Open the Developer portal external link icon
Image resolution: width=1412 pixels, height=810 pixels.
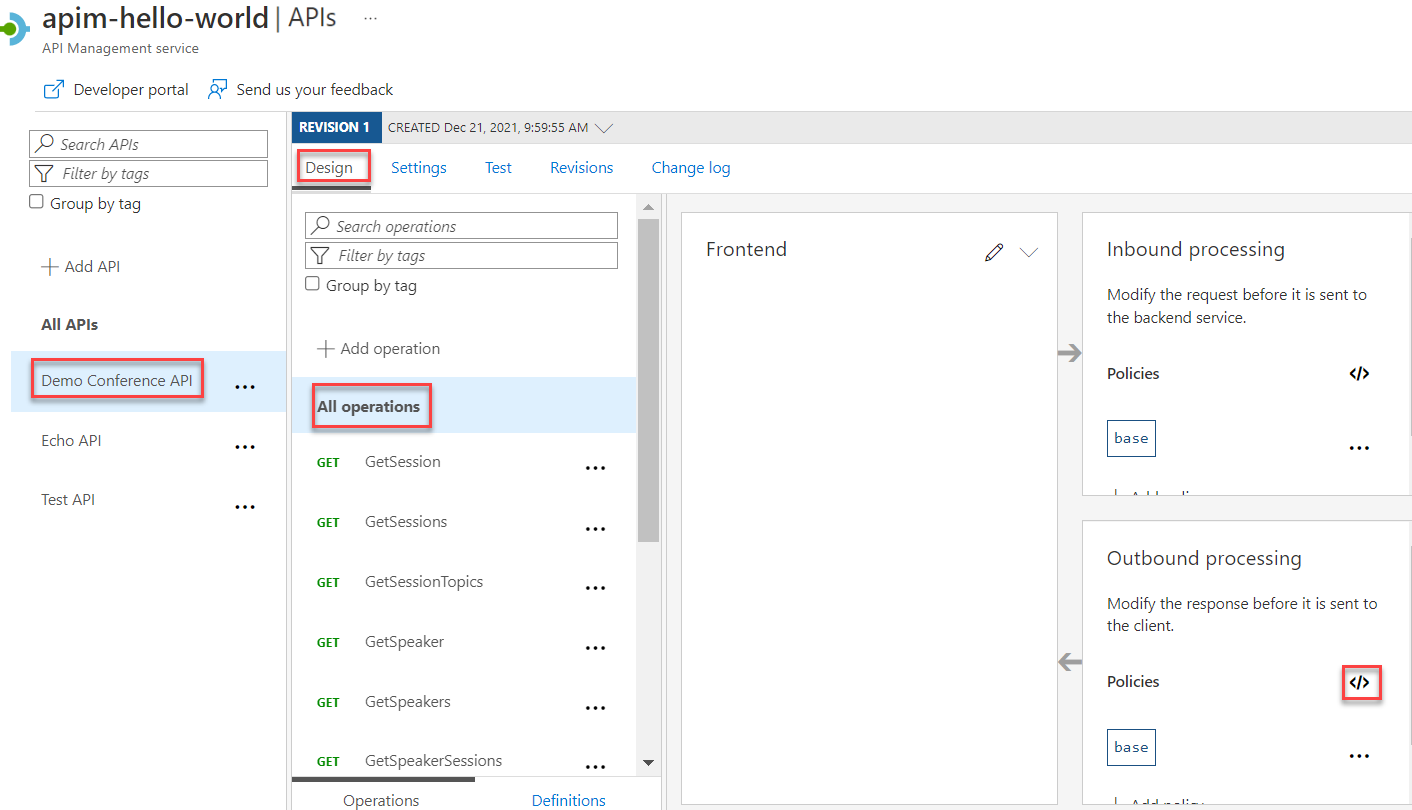53,90
